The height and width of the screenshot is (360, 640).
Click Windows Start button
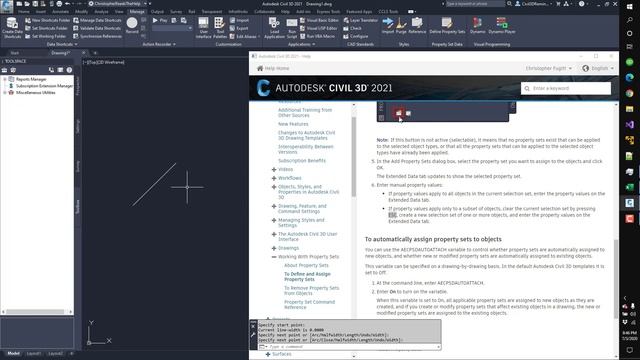[x=630, y=7]
